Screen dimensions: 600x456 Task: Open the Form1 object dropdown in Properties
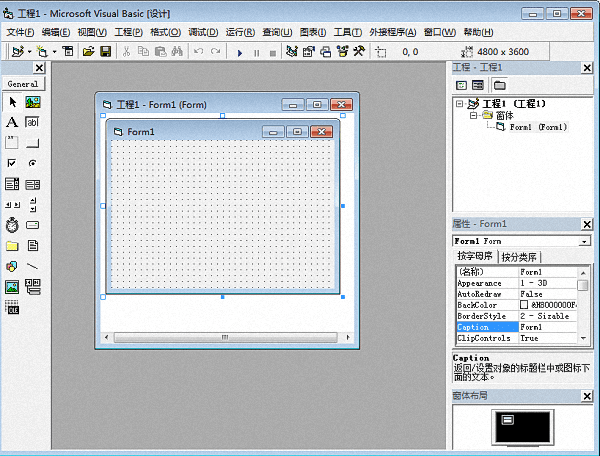tap(584, 240)
